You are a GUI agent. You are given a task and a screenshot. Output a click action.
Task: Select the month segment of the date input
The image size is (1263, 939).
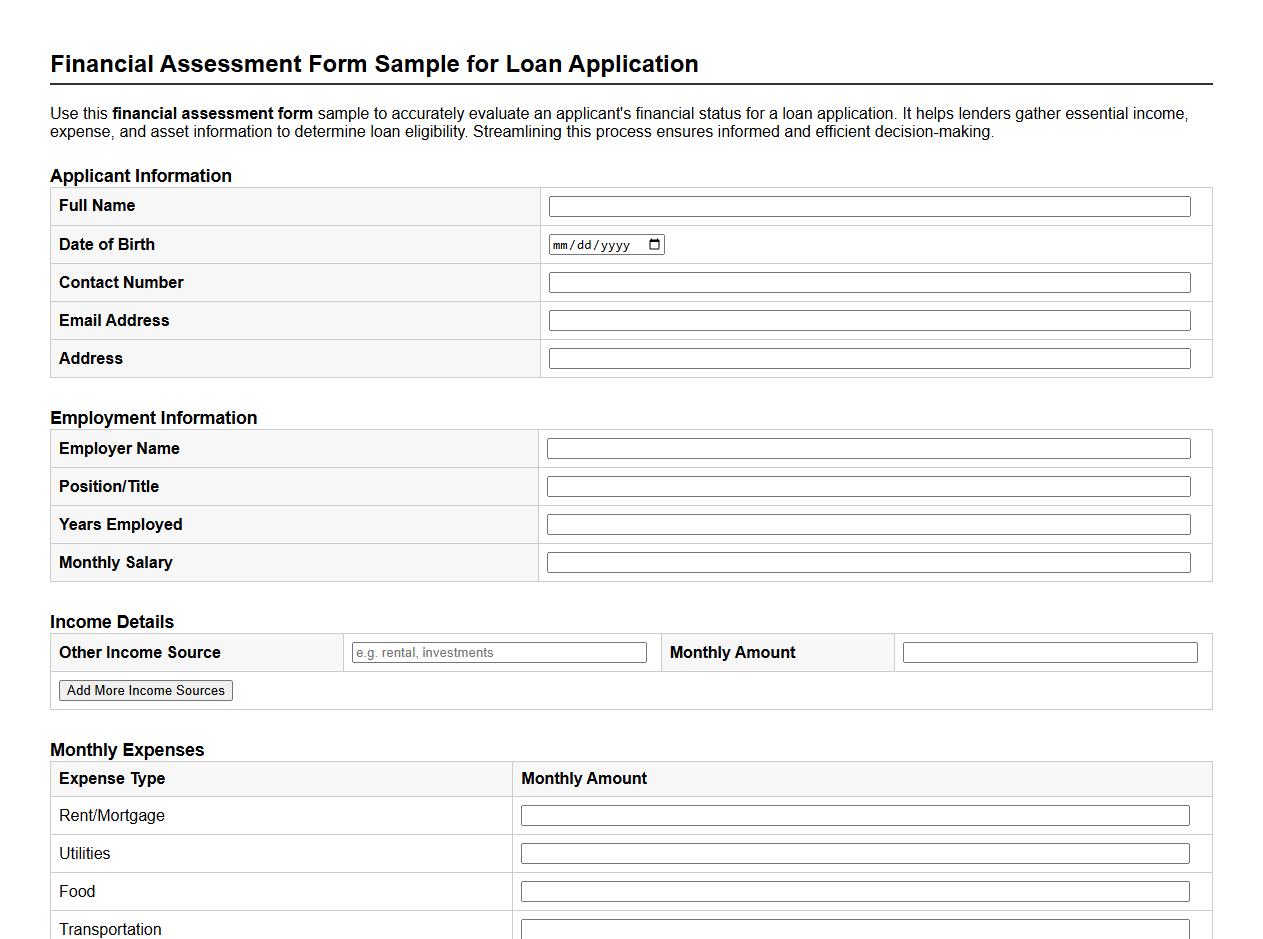pyautogui.click(x=562, y=243)
